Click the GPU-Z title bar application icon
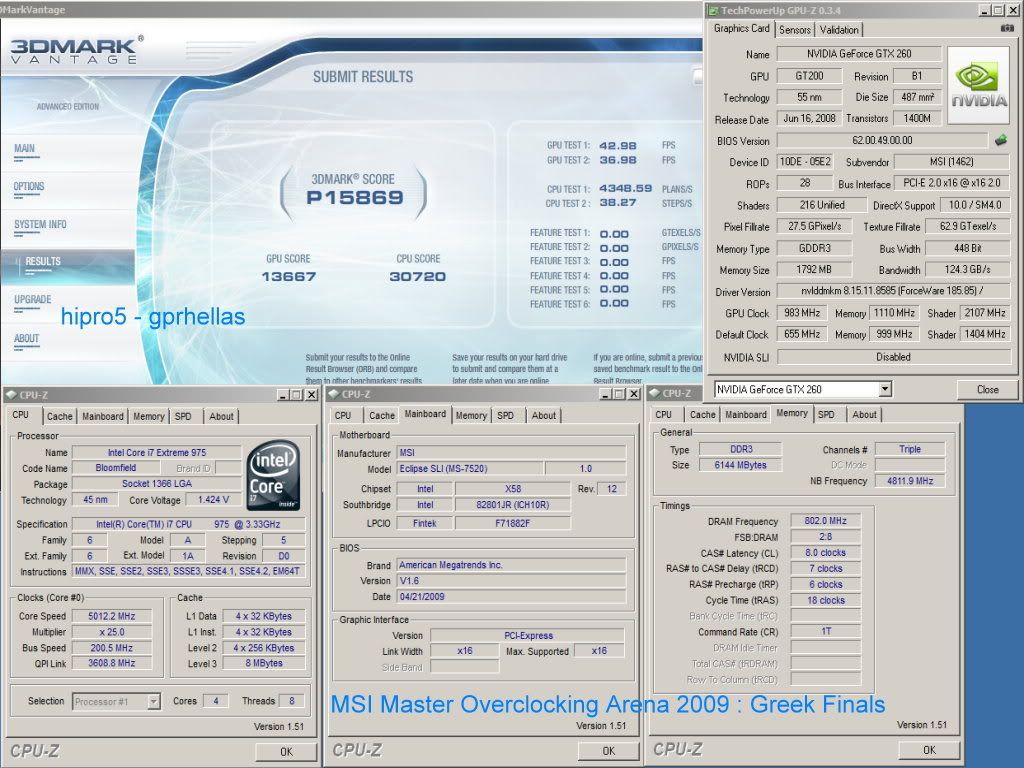This screenshot has height=768, width=1024. (713, 9)
